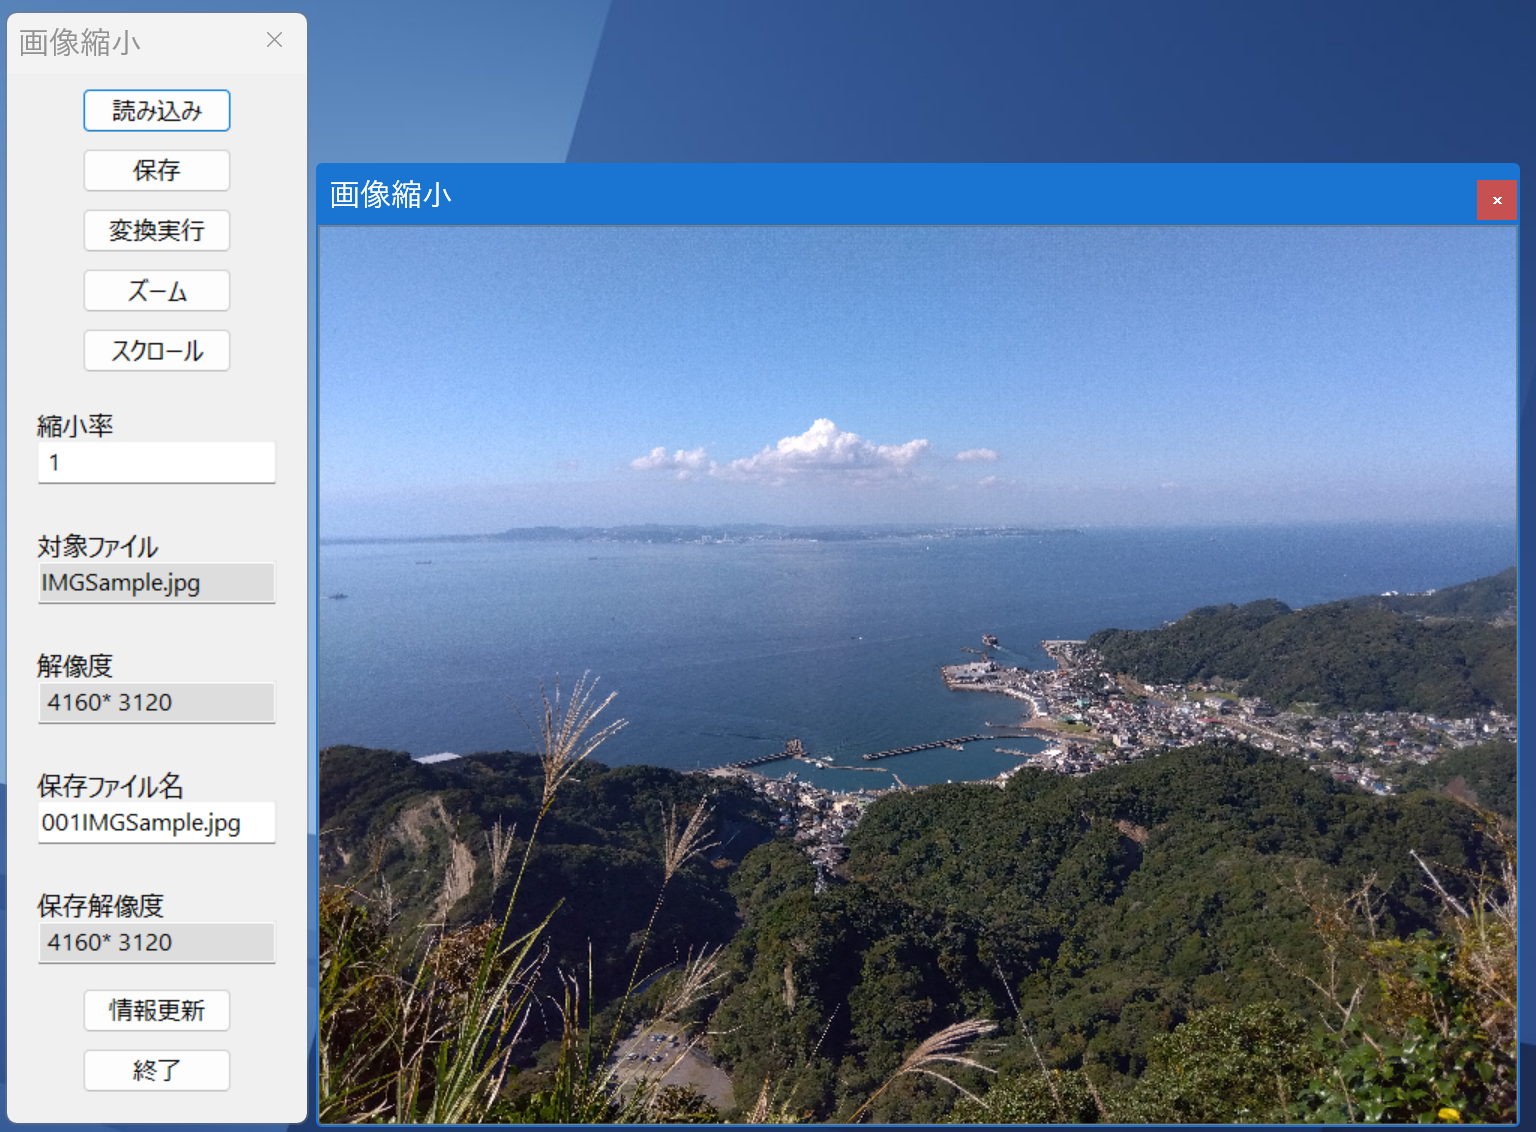This screenshot has height=1132, width=1536.
Task: Click the 読み込み (load) button
Action: pos(157,111)
